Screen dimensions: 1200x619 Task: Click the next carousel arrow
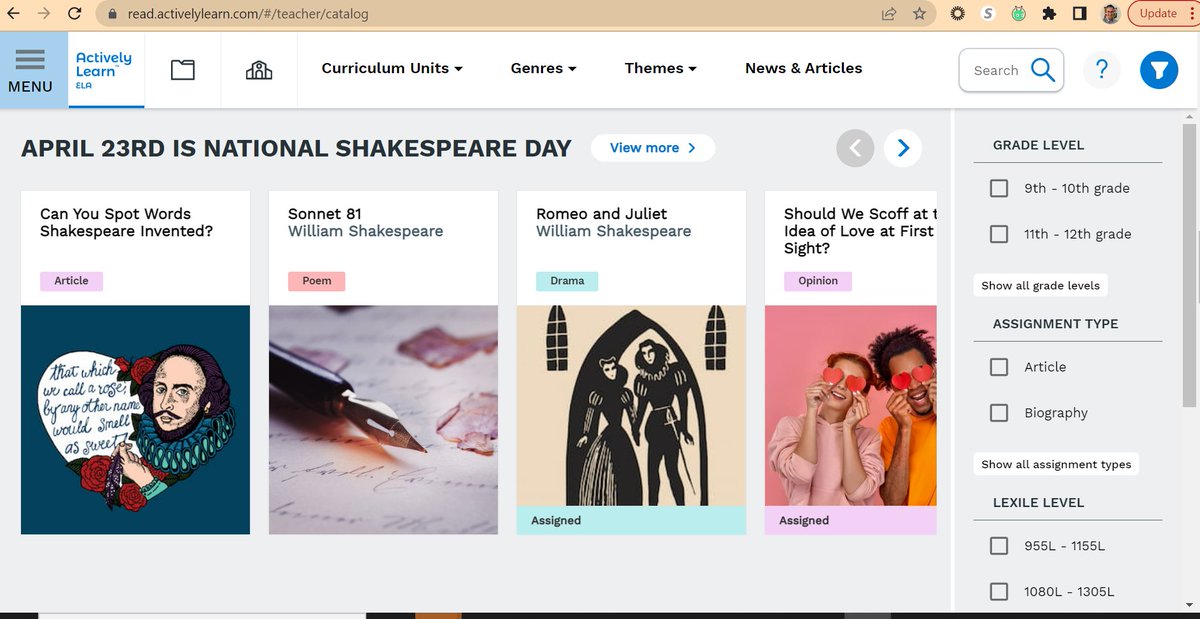coord(903,147)
